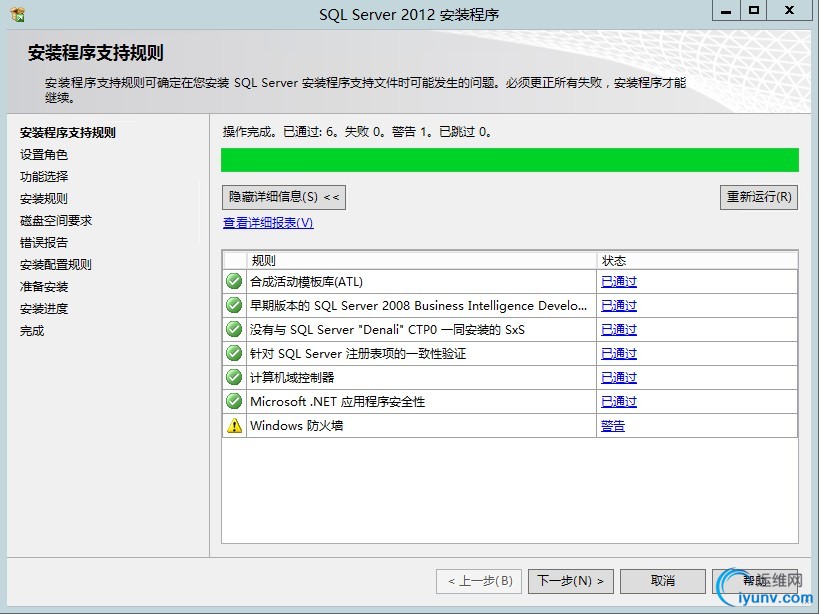The image size is (819, 614).
Task: Click 重新运行(R) to rerun checks
Action: pyautogui.click(x=759, y=197)
